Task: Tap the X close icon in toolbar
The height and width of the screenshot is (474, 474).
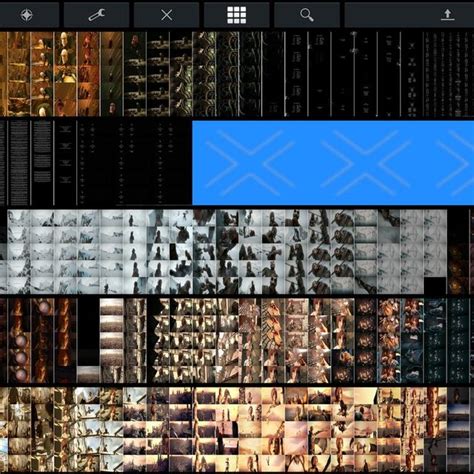Action: point(166,15)
